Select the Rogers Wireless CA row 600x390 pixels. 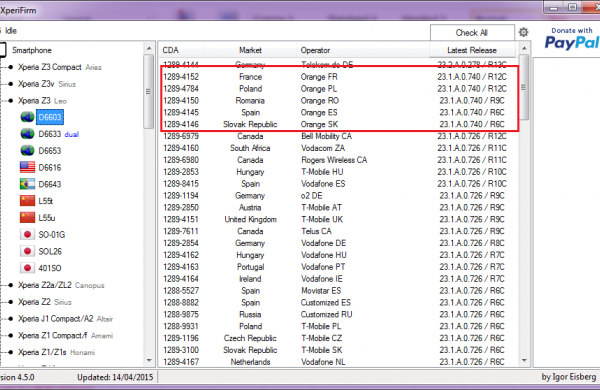click(x=339, y=160)
